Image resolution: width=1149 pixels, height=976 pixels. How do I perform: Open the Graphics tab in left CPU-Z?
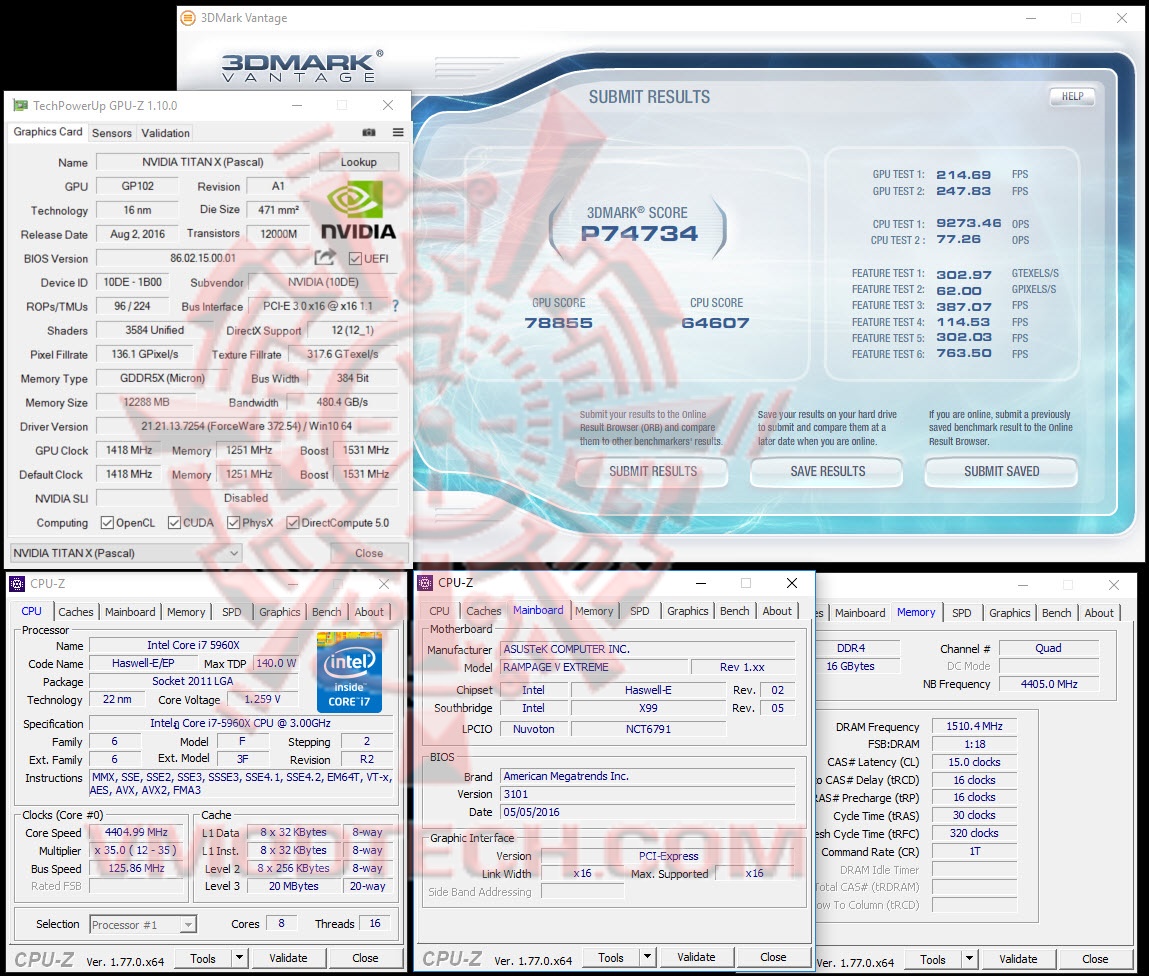pyautogui.click(x=280, y=612)
